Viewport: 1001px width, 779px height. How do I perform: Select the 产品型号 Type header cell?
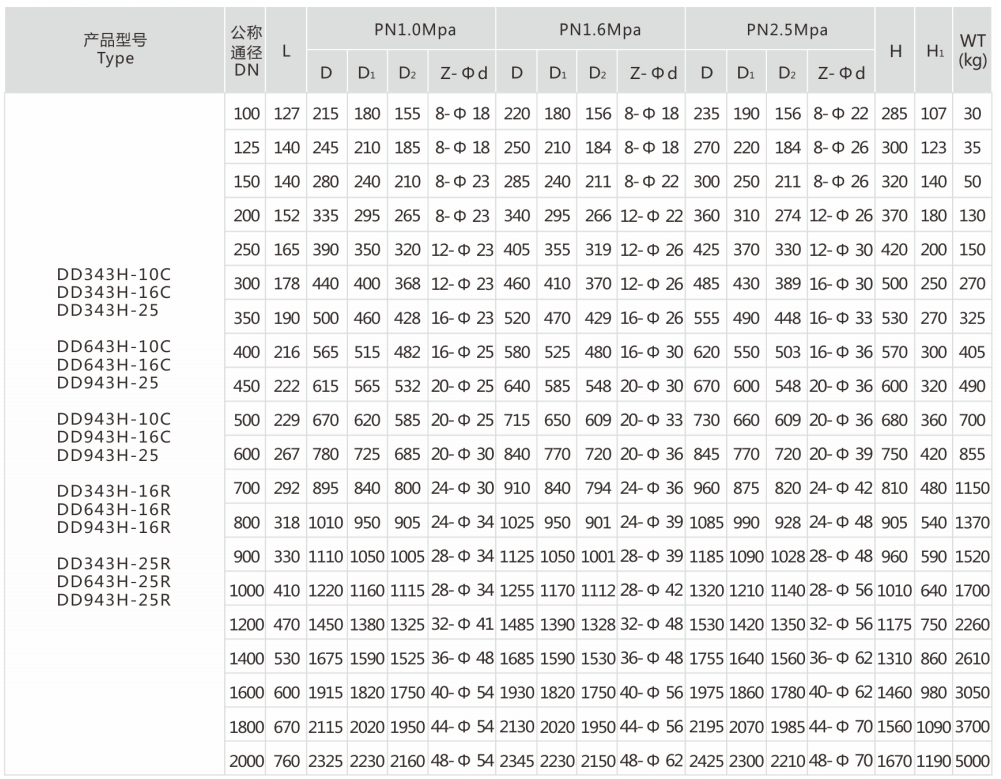click(115, 49)
